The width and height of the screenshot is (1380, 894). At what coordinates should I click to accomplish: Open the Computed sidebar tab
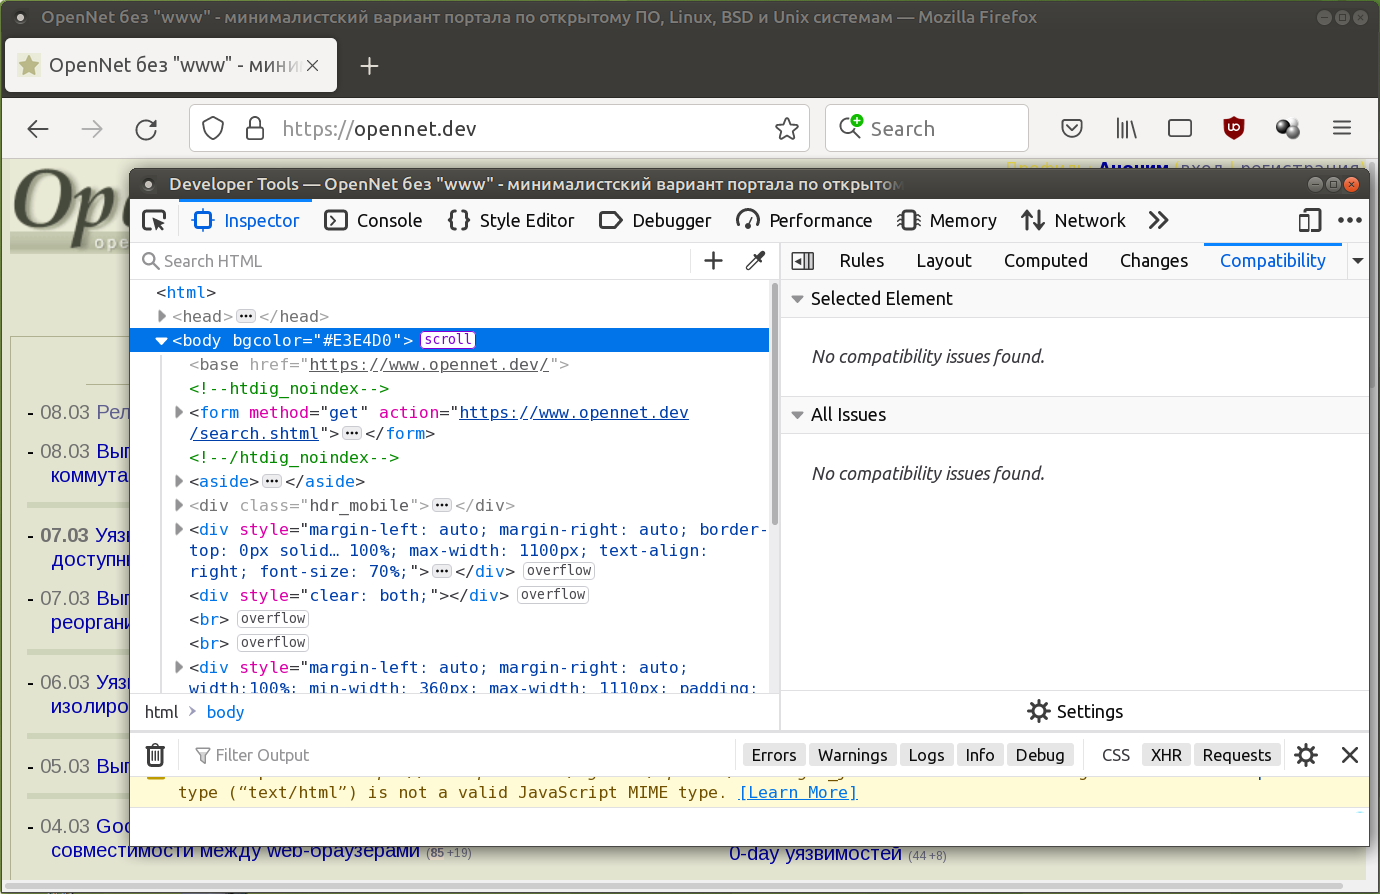coord(1045,261)
